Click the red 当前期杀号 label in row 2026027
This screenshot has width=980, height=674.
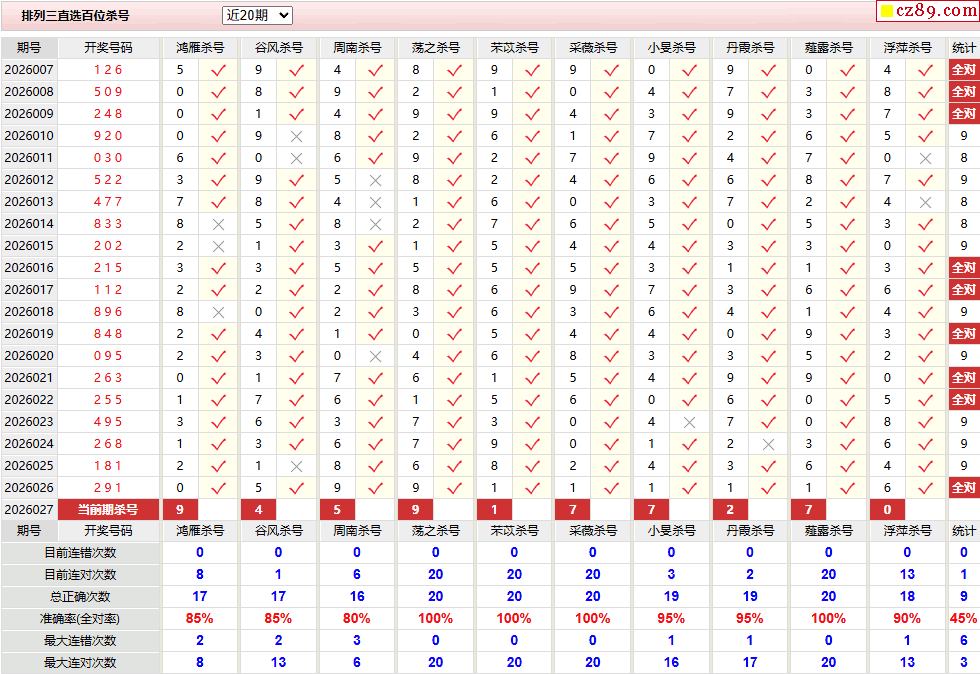108,510
